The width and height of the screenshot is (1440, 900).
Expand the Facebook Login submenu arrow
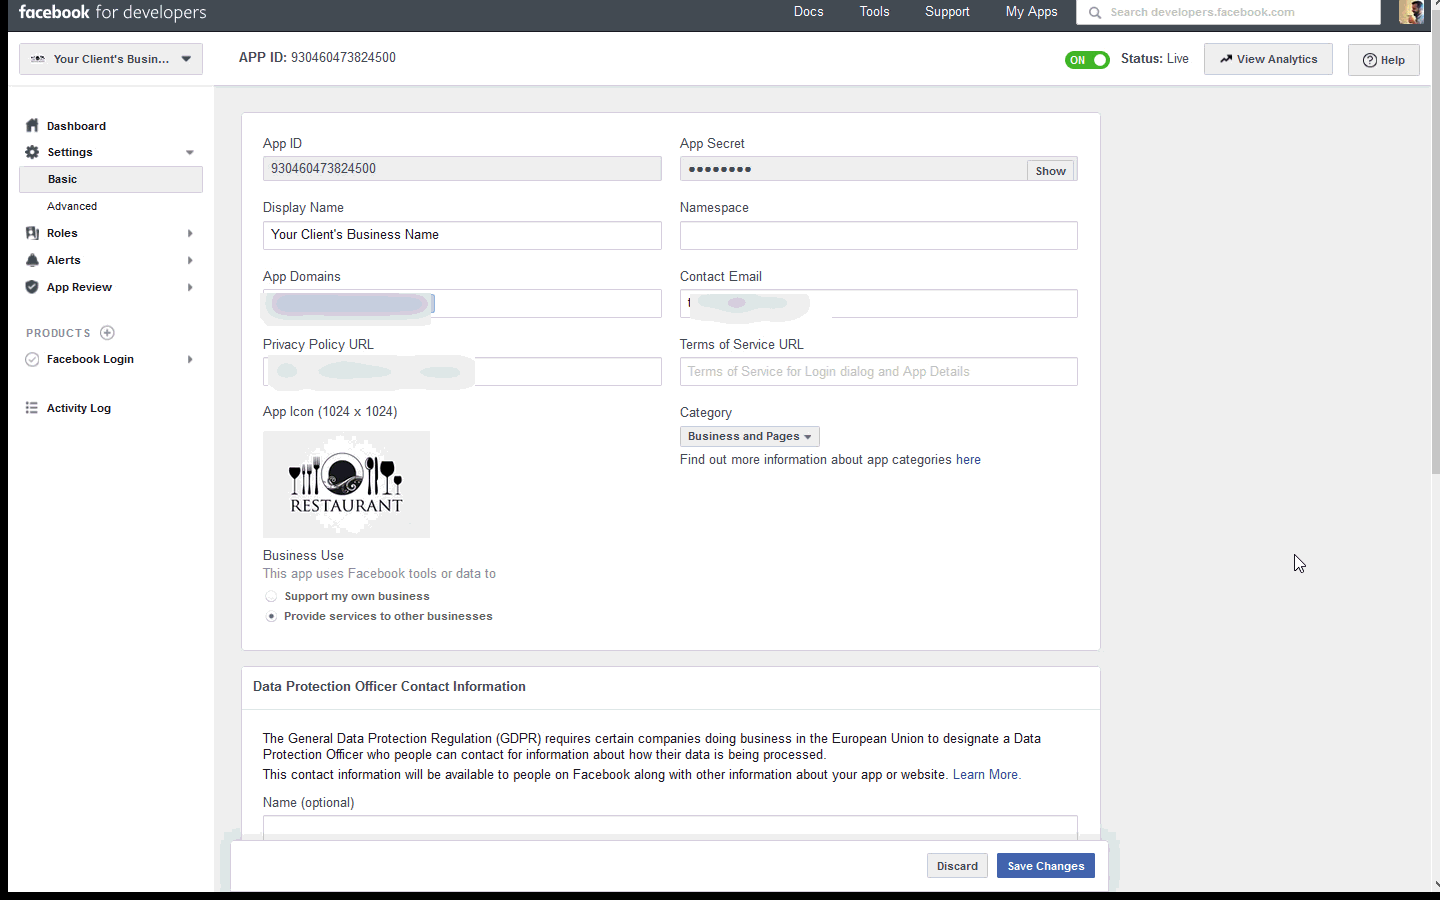(190, 359)
